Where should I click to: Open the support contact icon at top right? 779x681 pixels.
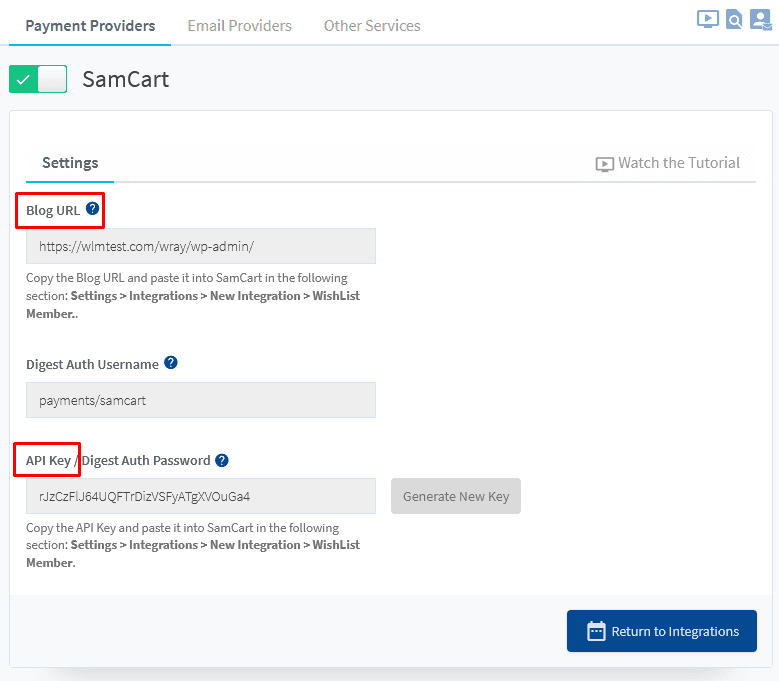point(760,19)
